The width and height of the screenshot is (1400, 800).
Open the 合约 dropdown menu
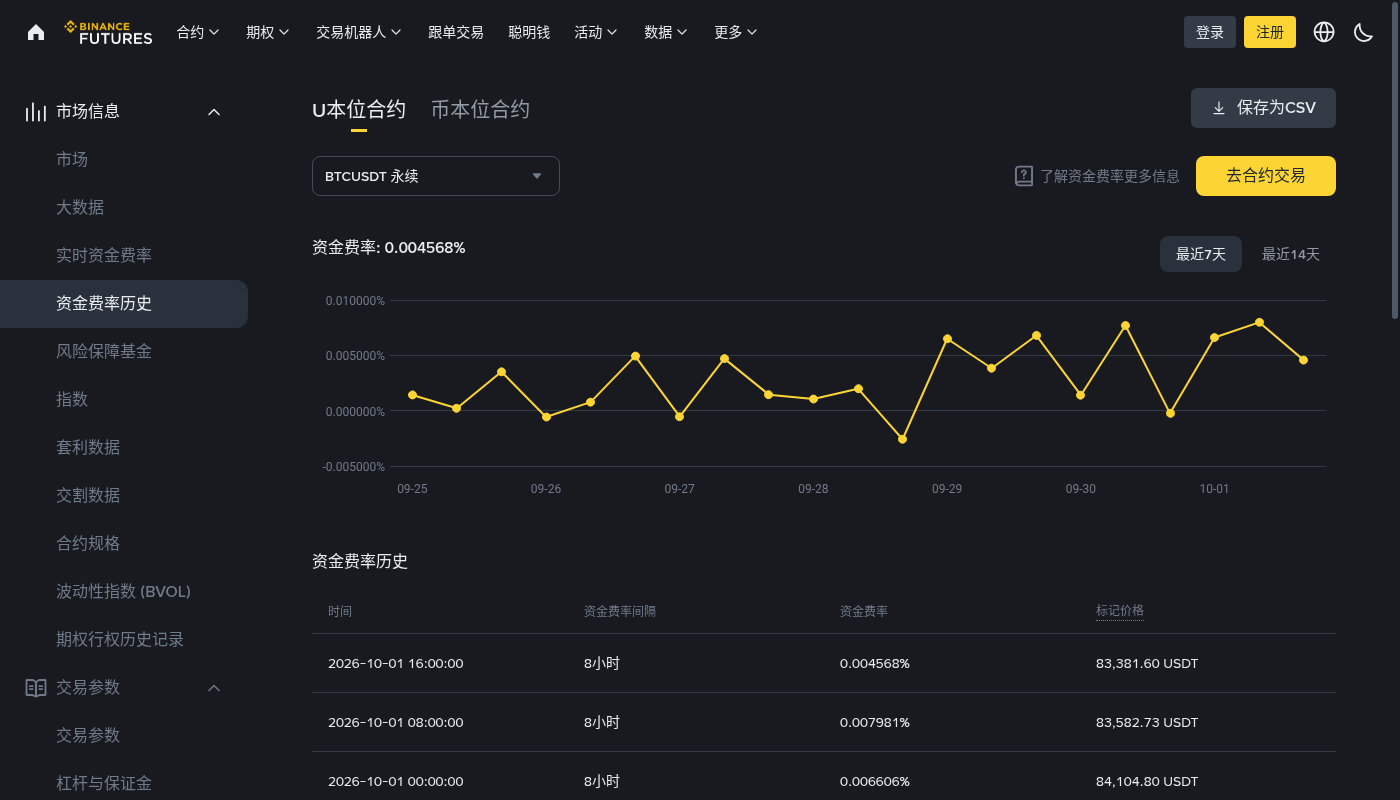coord(198,32)
